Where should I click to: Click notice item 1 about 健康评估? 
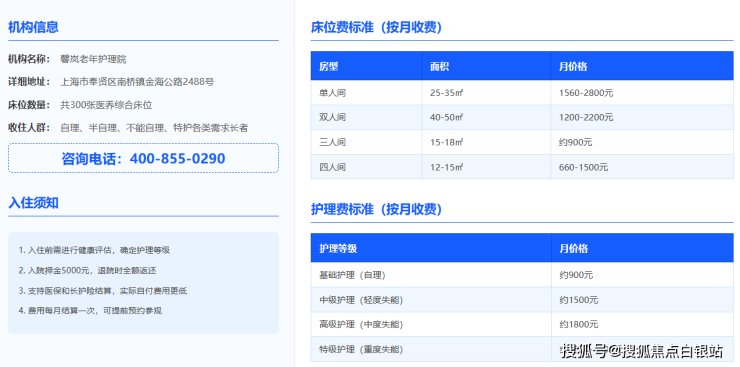coord(94,250)
